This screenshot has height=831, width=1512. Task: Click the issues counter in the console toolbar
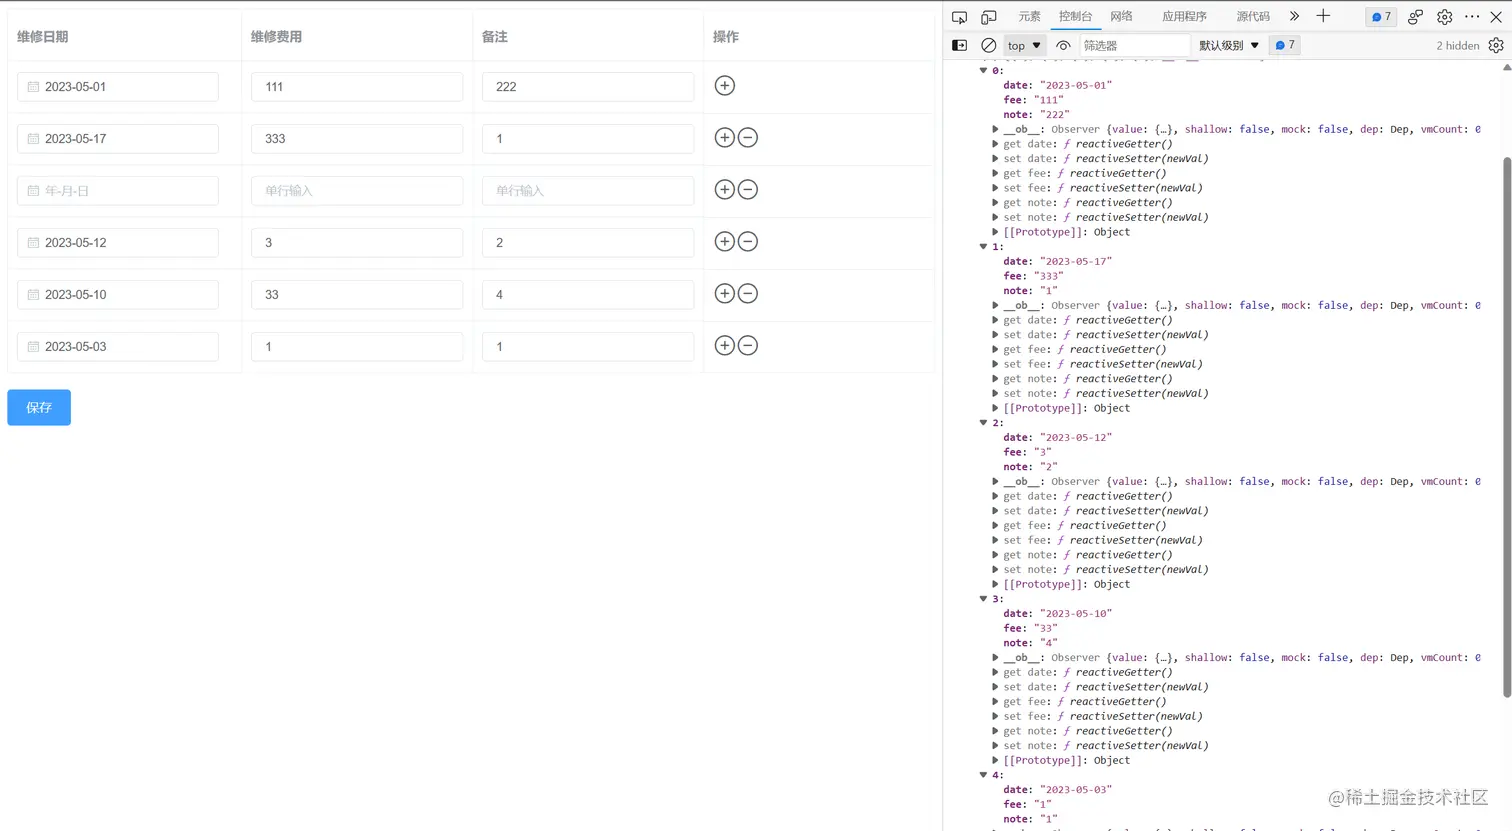(x=1285, y=45)
